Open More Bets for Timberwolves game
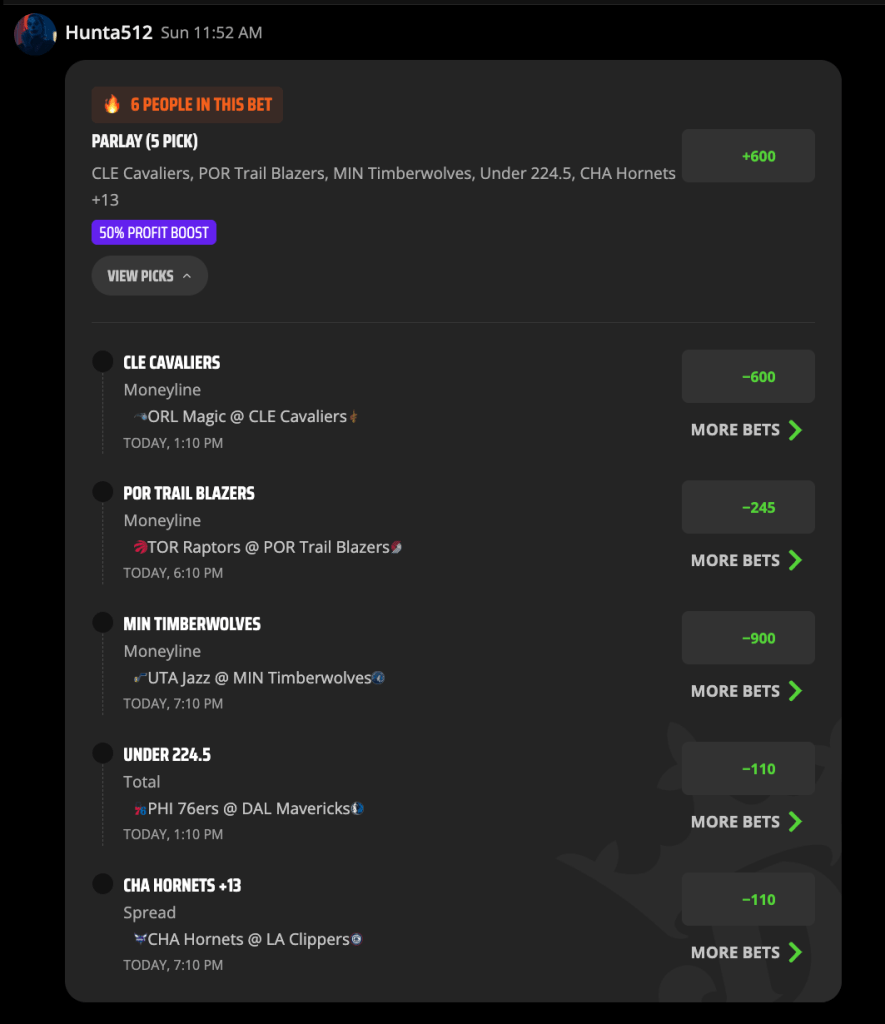 pyautogui.click(x=747, y=691)
